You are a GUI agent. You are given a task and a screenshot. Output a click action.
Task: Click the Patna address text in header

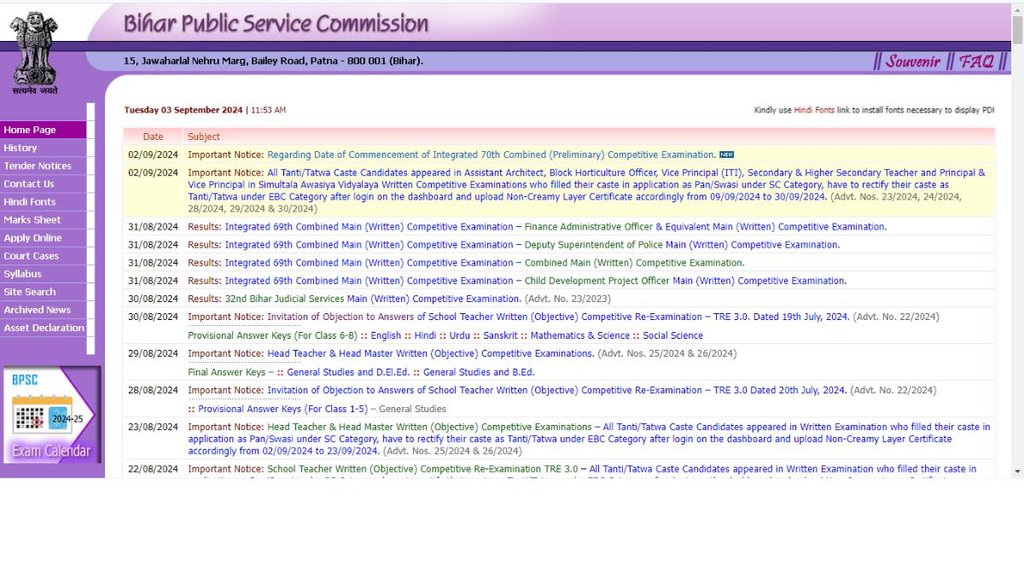(274, 61)
